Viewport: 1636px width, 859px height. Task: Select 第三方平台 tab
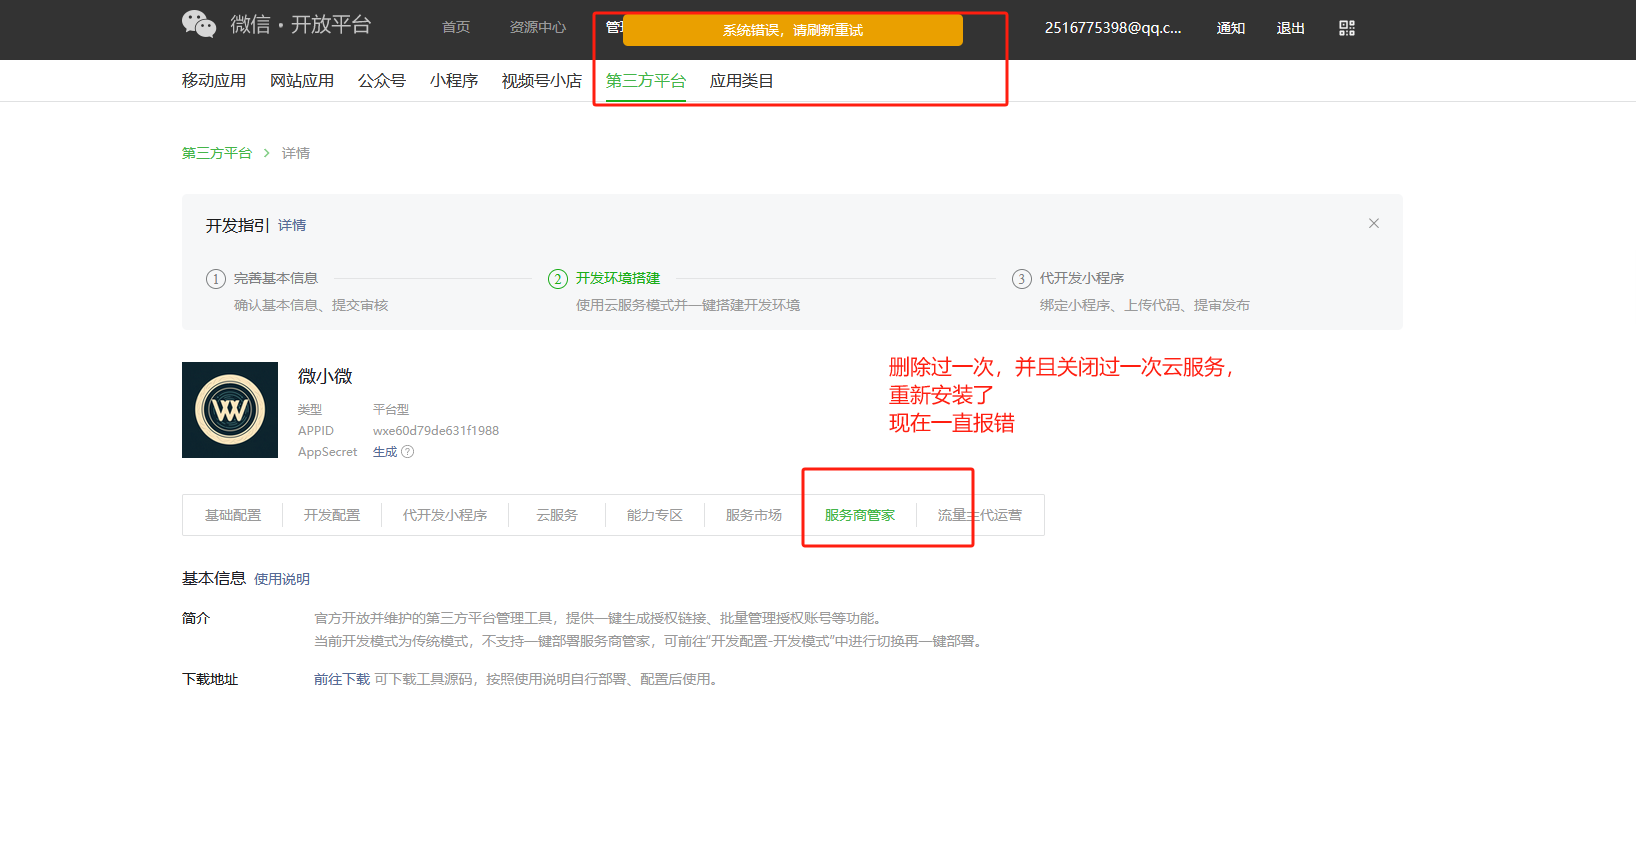tap(646, 81)
